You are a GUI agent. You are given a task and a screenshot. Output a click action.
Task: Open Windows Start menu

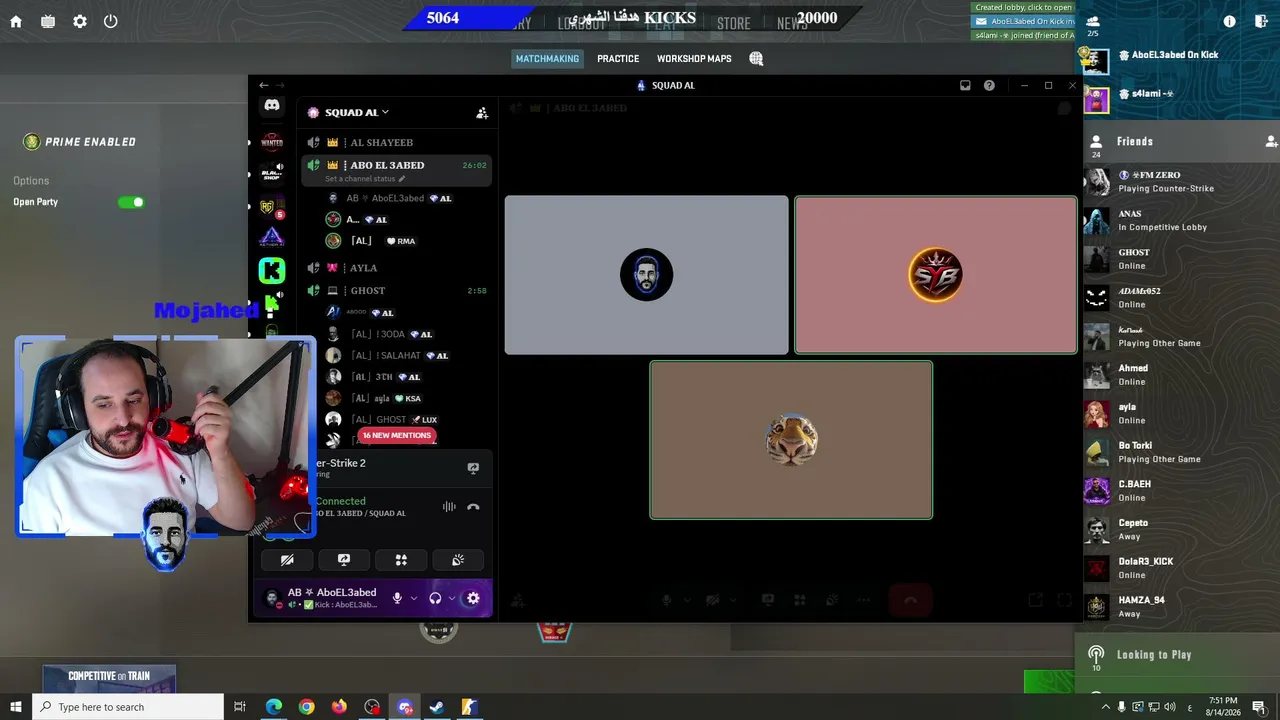(16, 707)
